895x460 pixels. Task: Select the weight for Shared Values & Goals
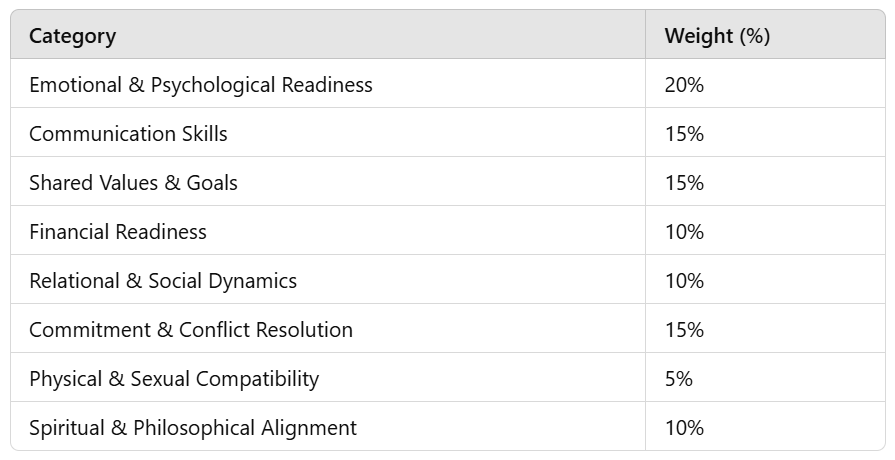(x=684, y=183)
